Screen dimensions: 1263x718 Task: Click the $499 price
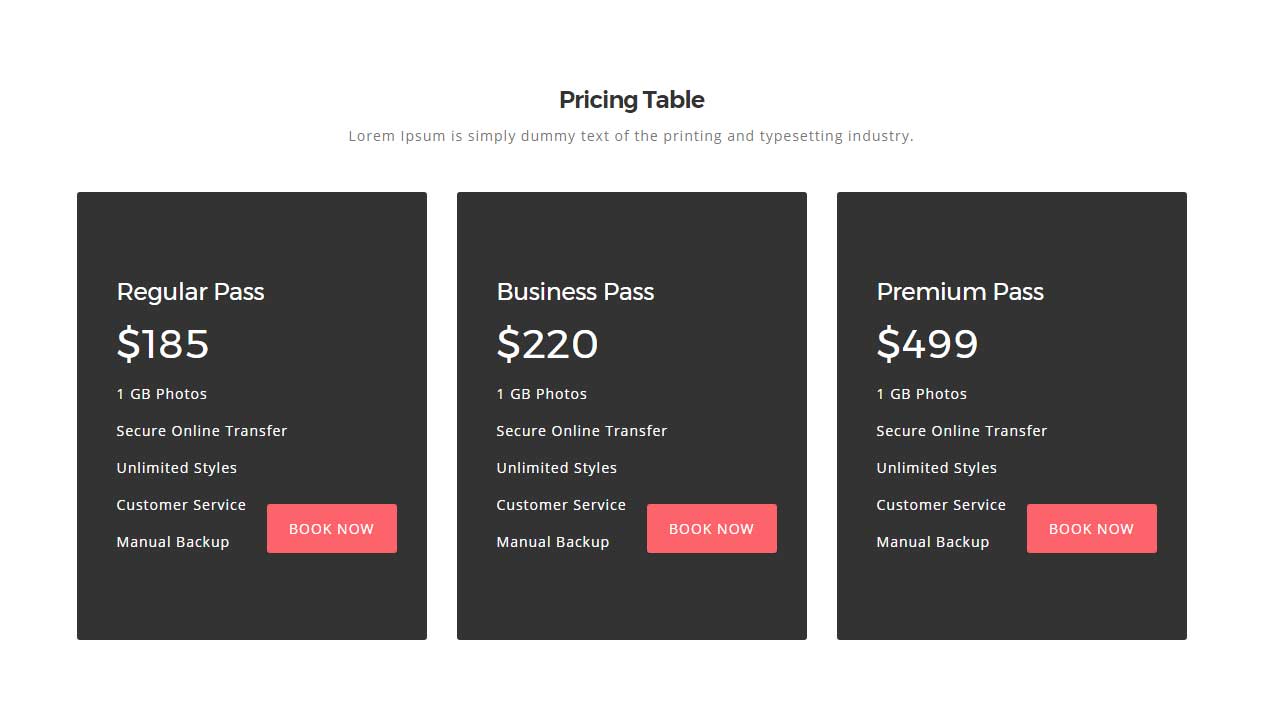(x=927, y=344)
